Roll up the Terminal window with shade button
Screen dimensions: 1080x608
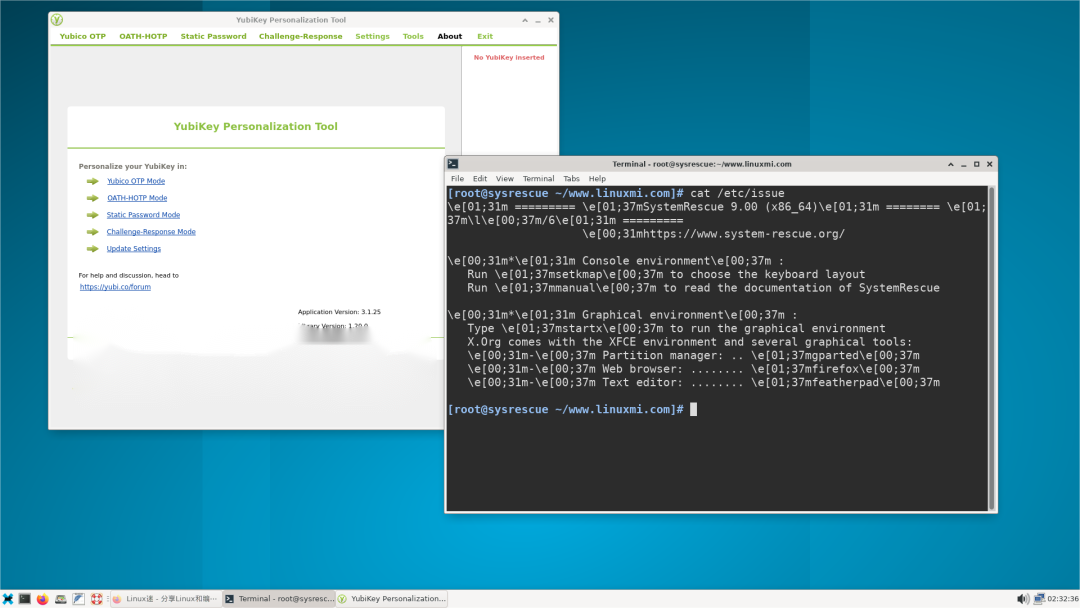click(951, 164)
